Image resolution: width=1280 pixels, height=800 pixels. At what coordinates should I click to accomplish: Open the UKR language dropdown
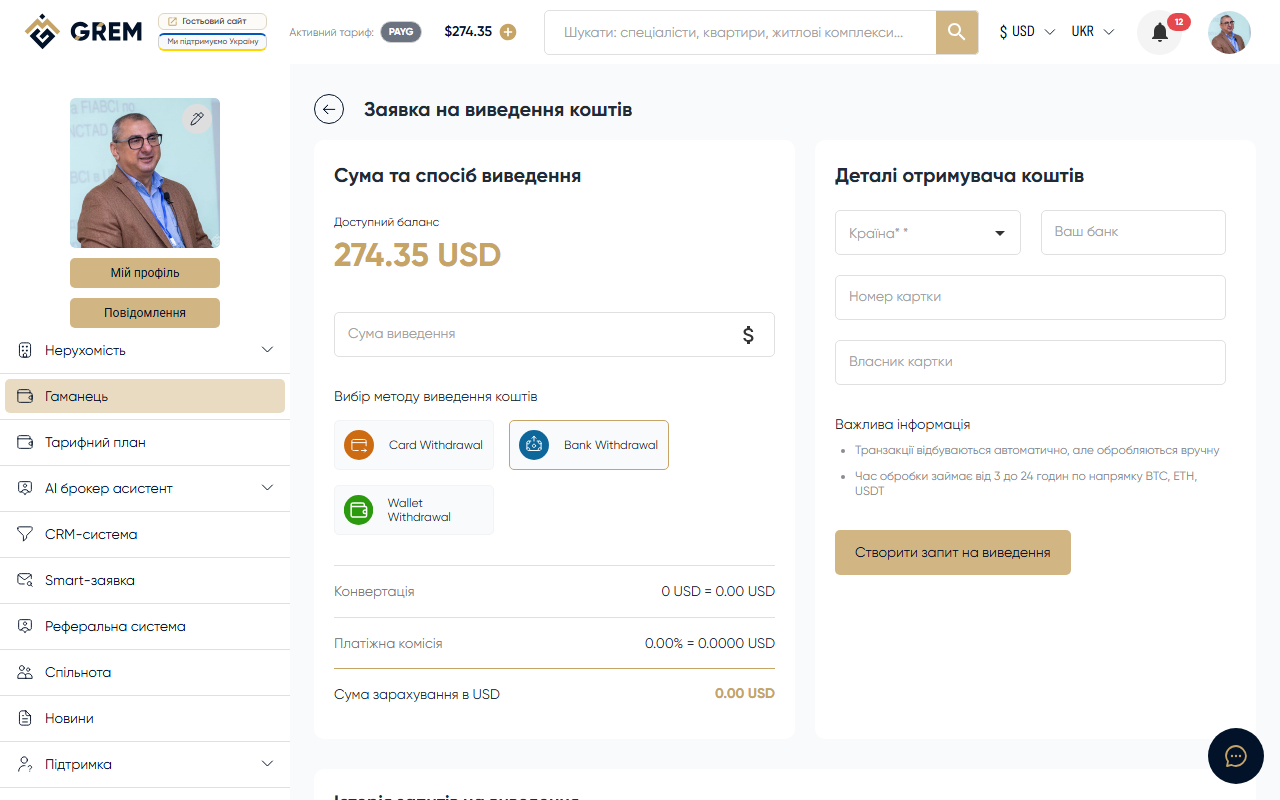point(1092,31)
